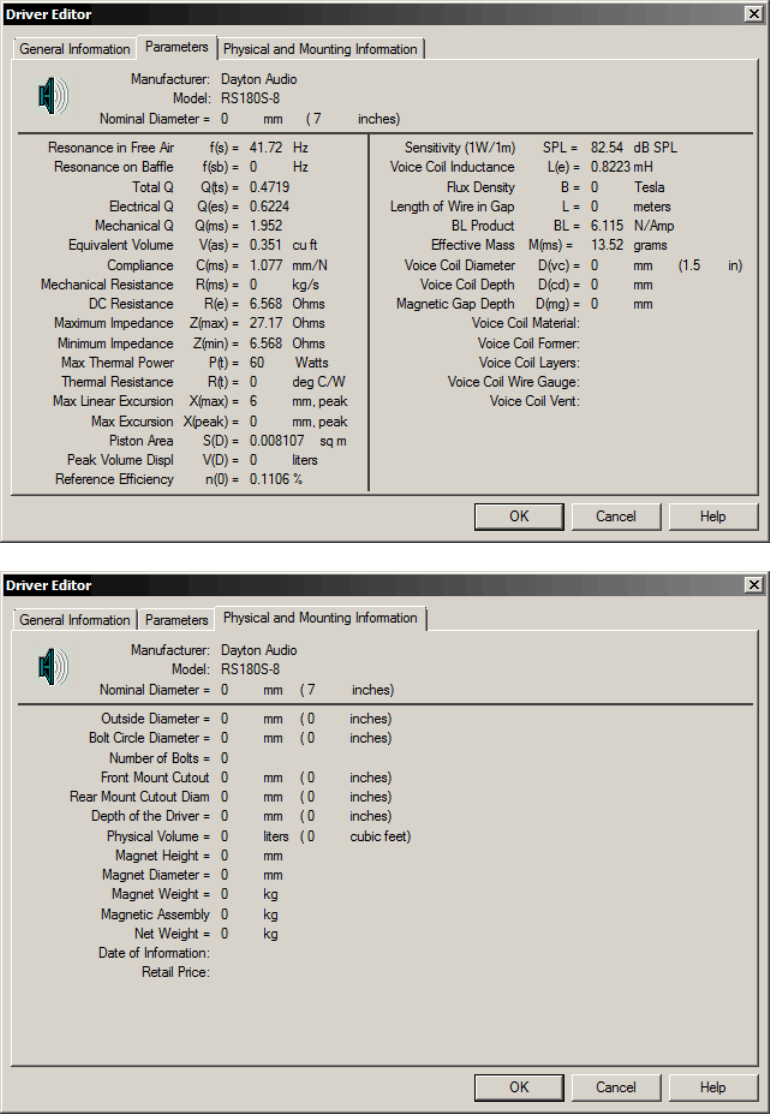770x1114 pixels.
Task: Click the Net Weight kg value
Action: coord(224,934)
